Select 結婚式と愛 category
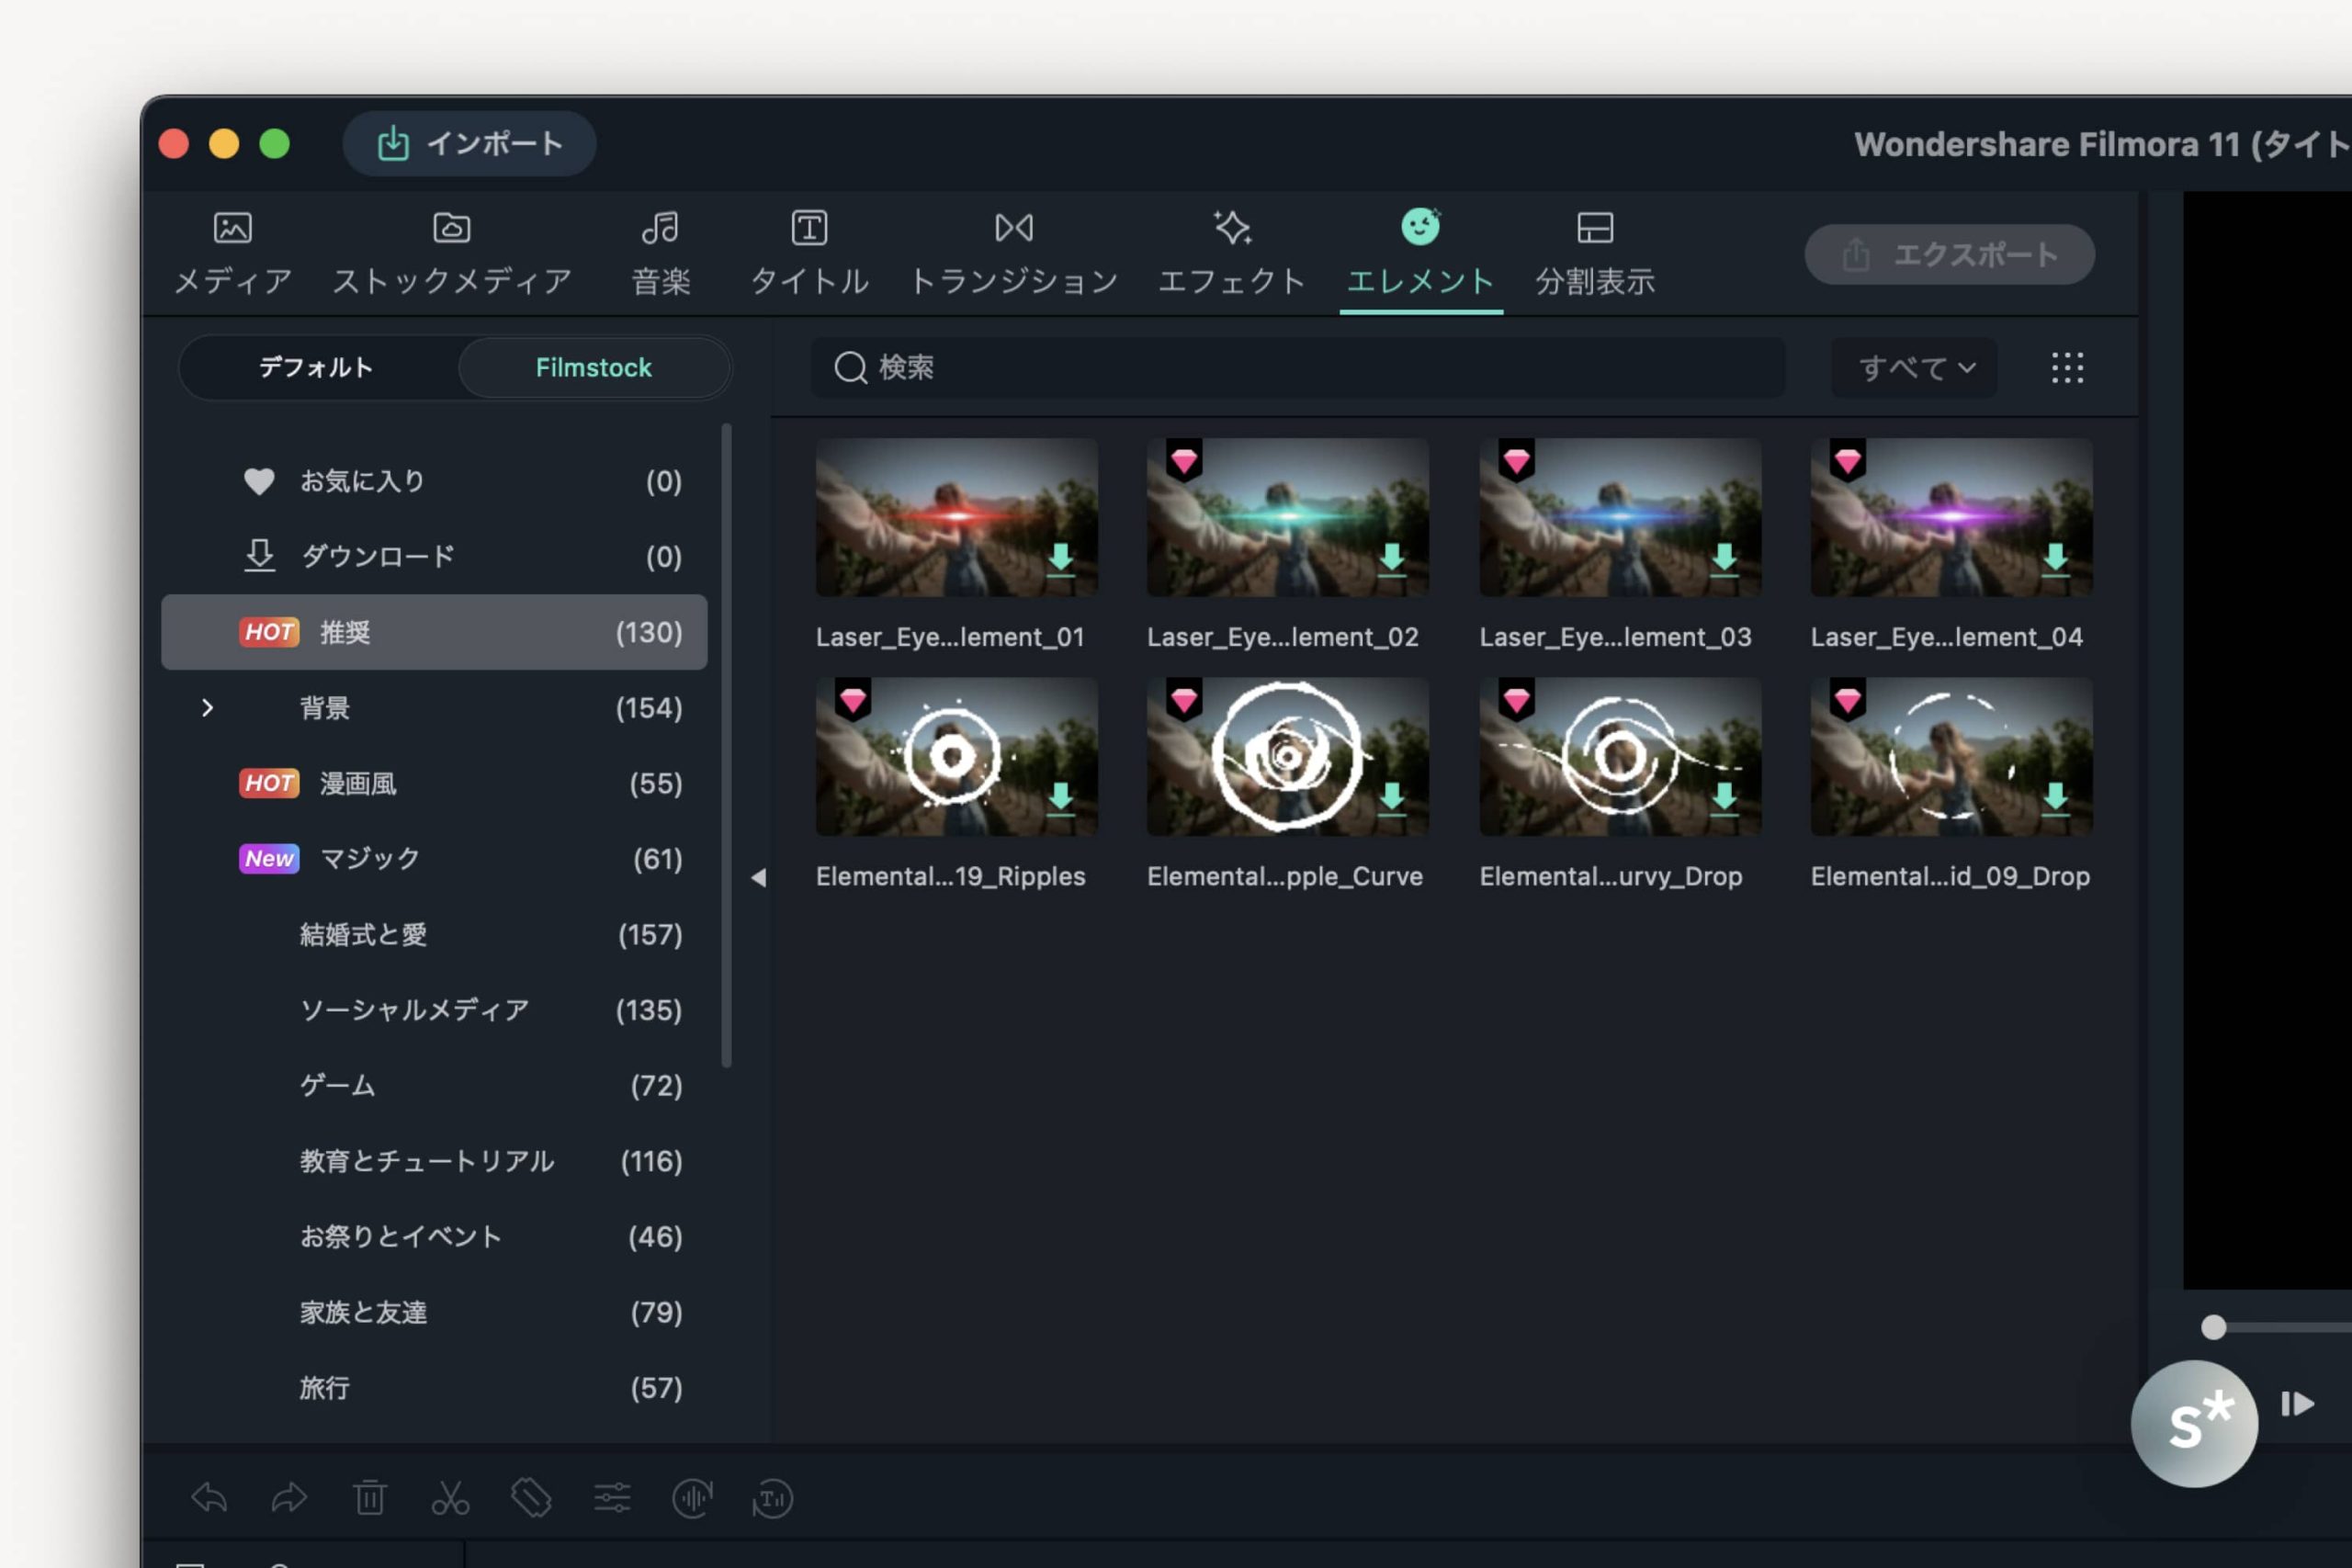2352x1568 pixels. [434, 934]
